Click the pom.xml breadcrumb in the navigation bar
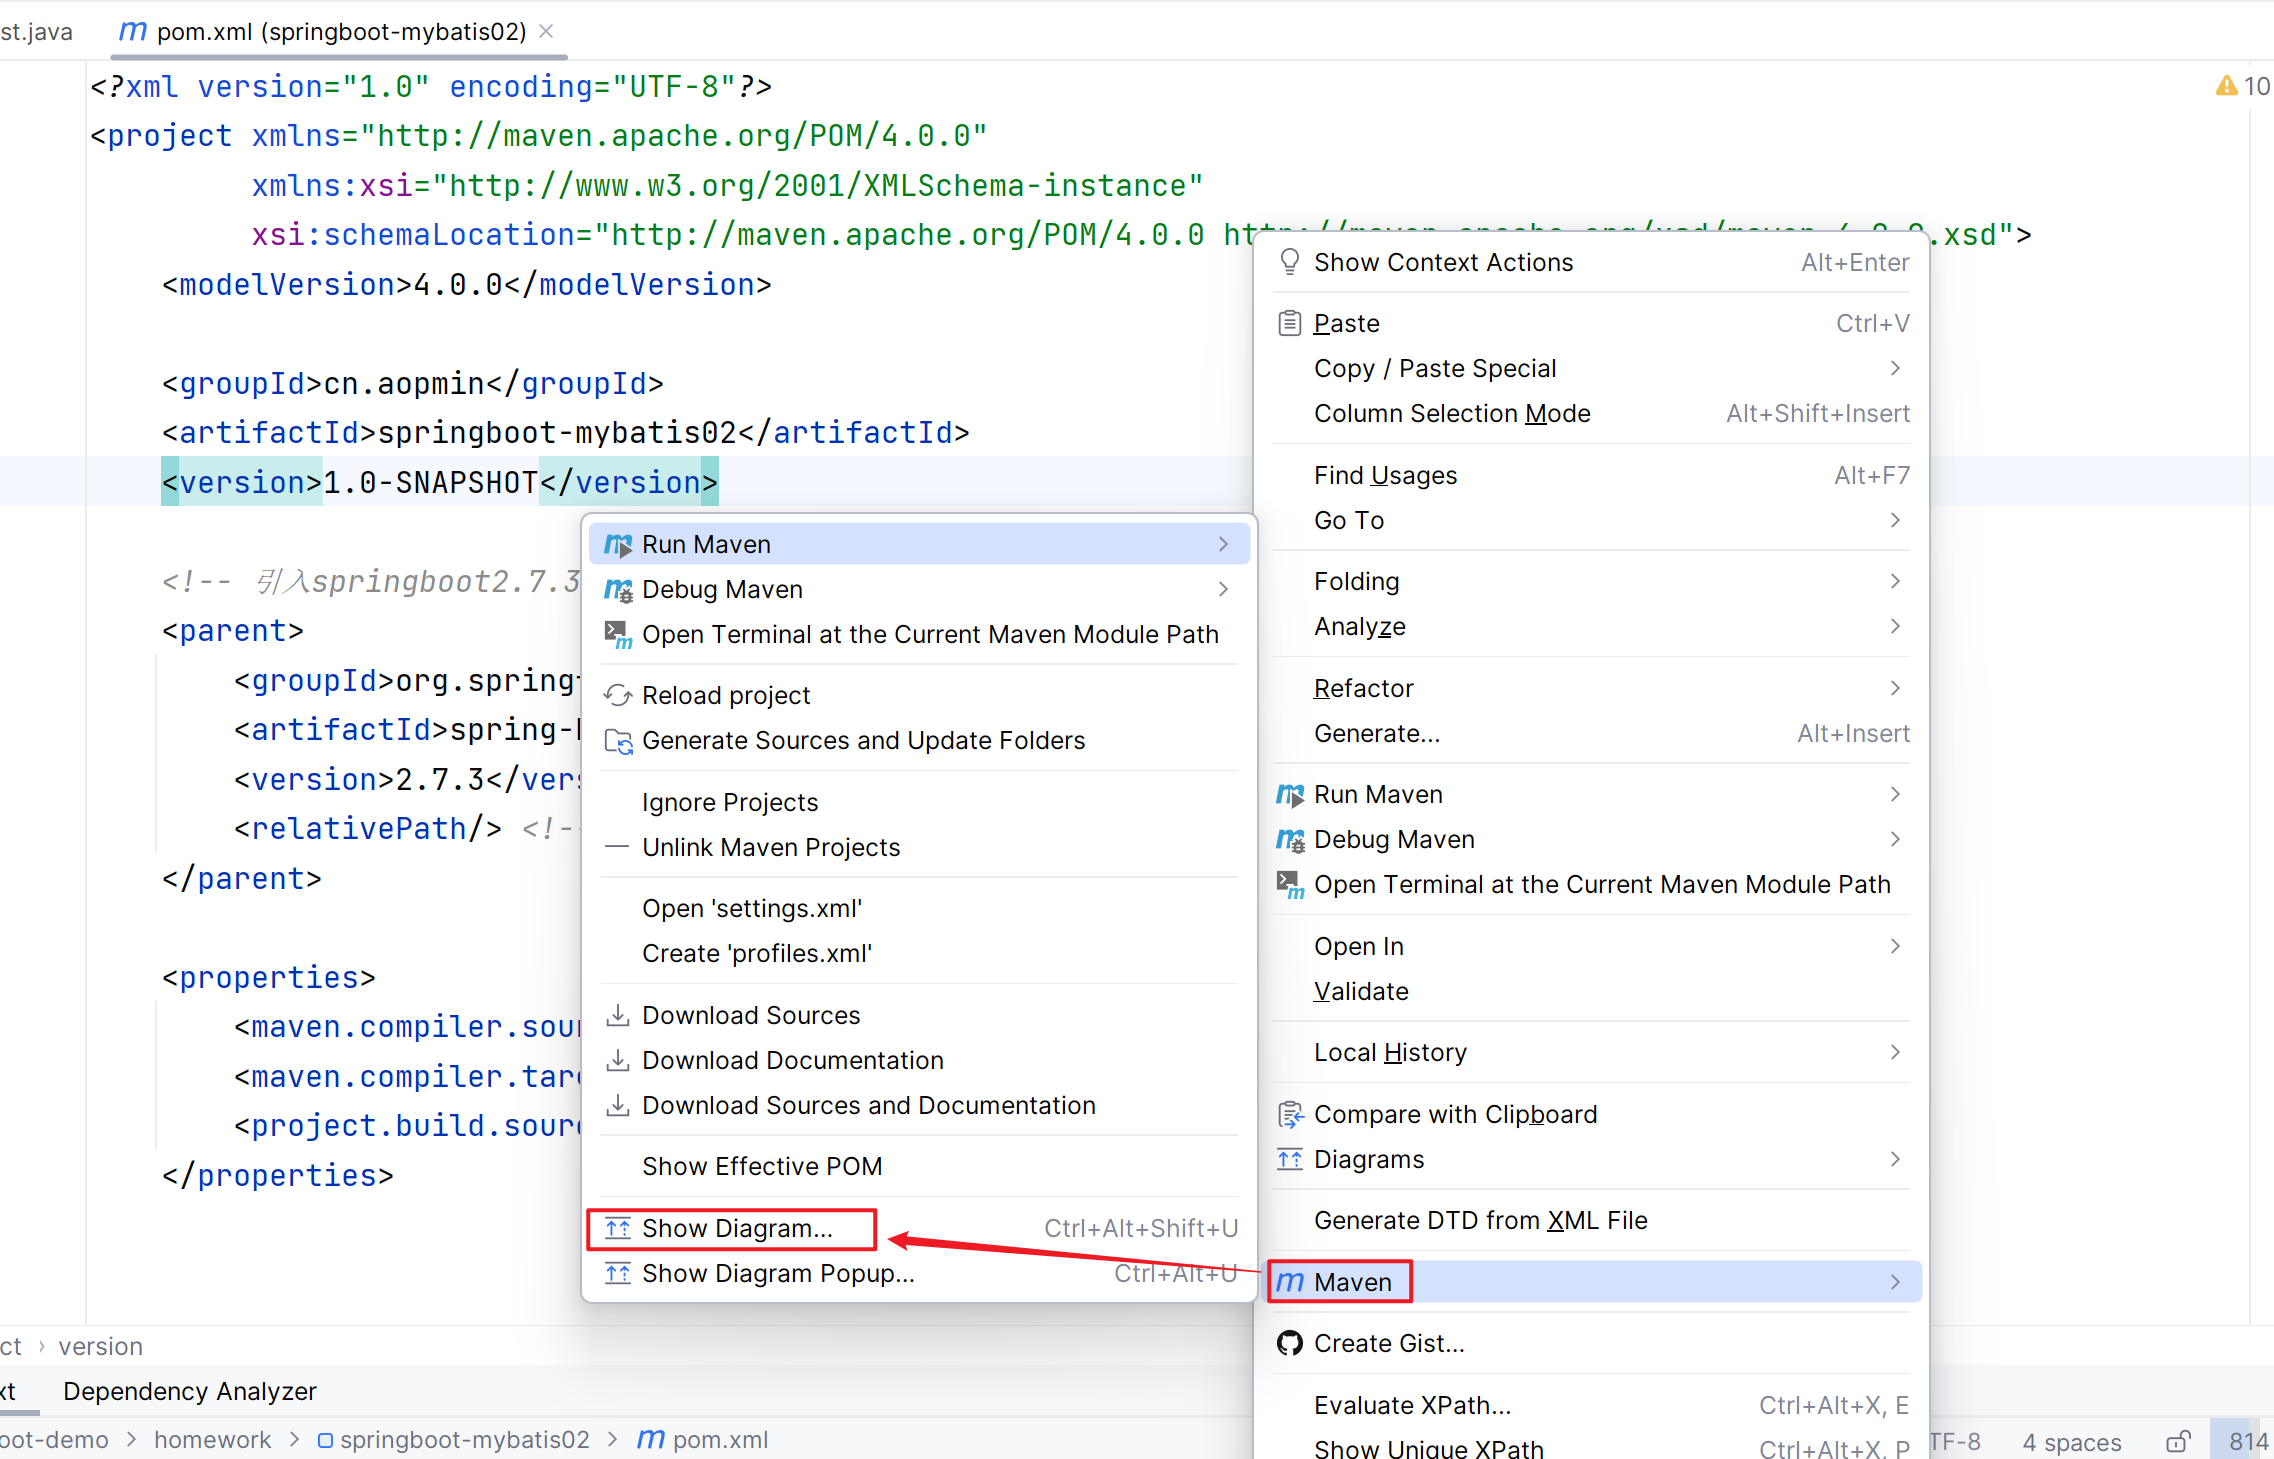Viewport: 2274px width, 1459px height. (x=703, y=1441)
